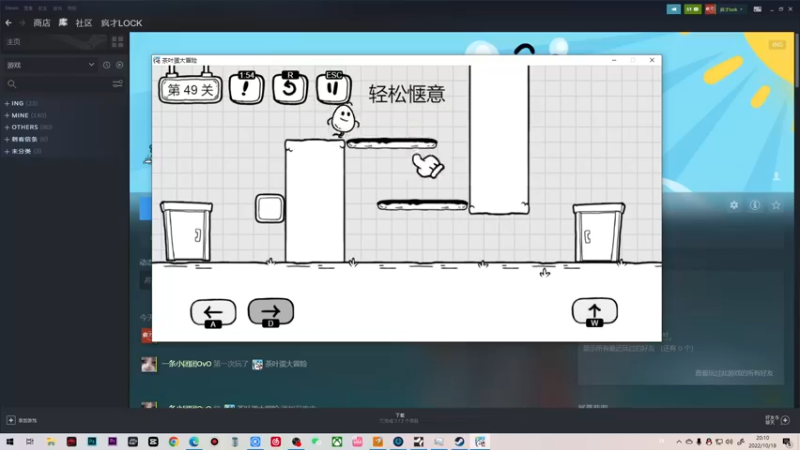Screen dimensions: 800x450
Task: Click the ready-to-play filter icon
Action: tap(119, 65)
